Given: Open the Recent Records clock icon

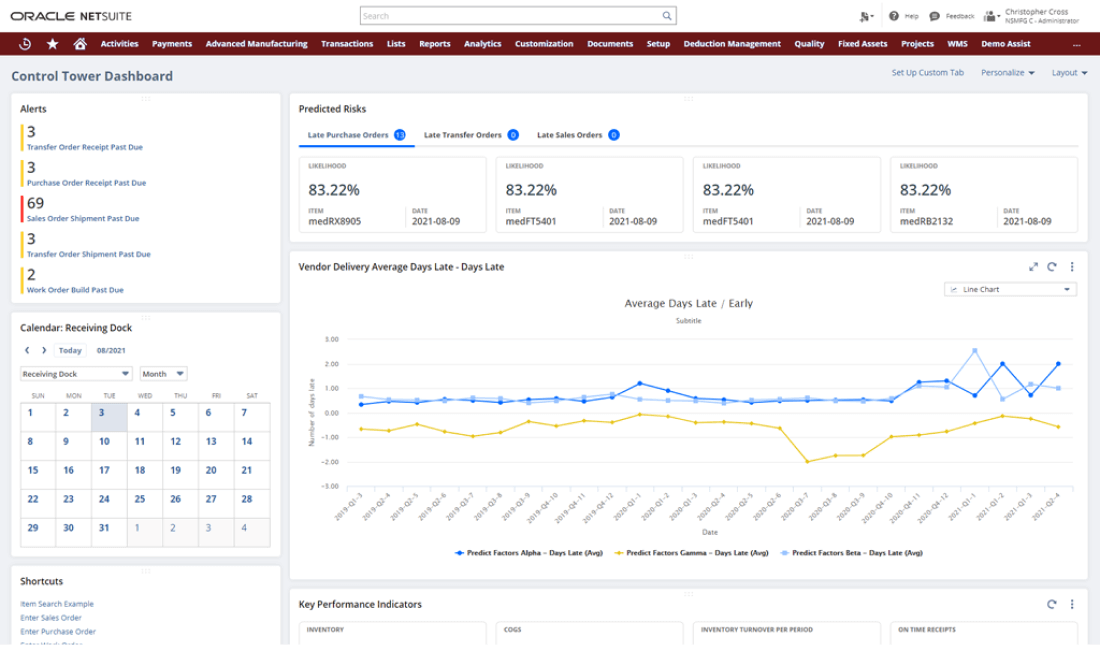Looking at the screenshot, I should click(x=25, y=44).
